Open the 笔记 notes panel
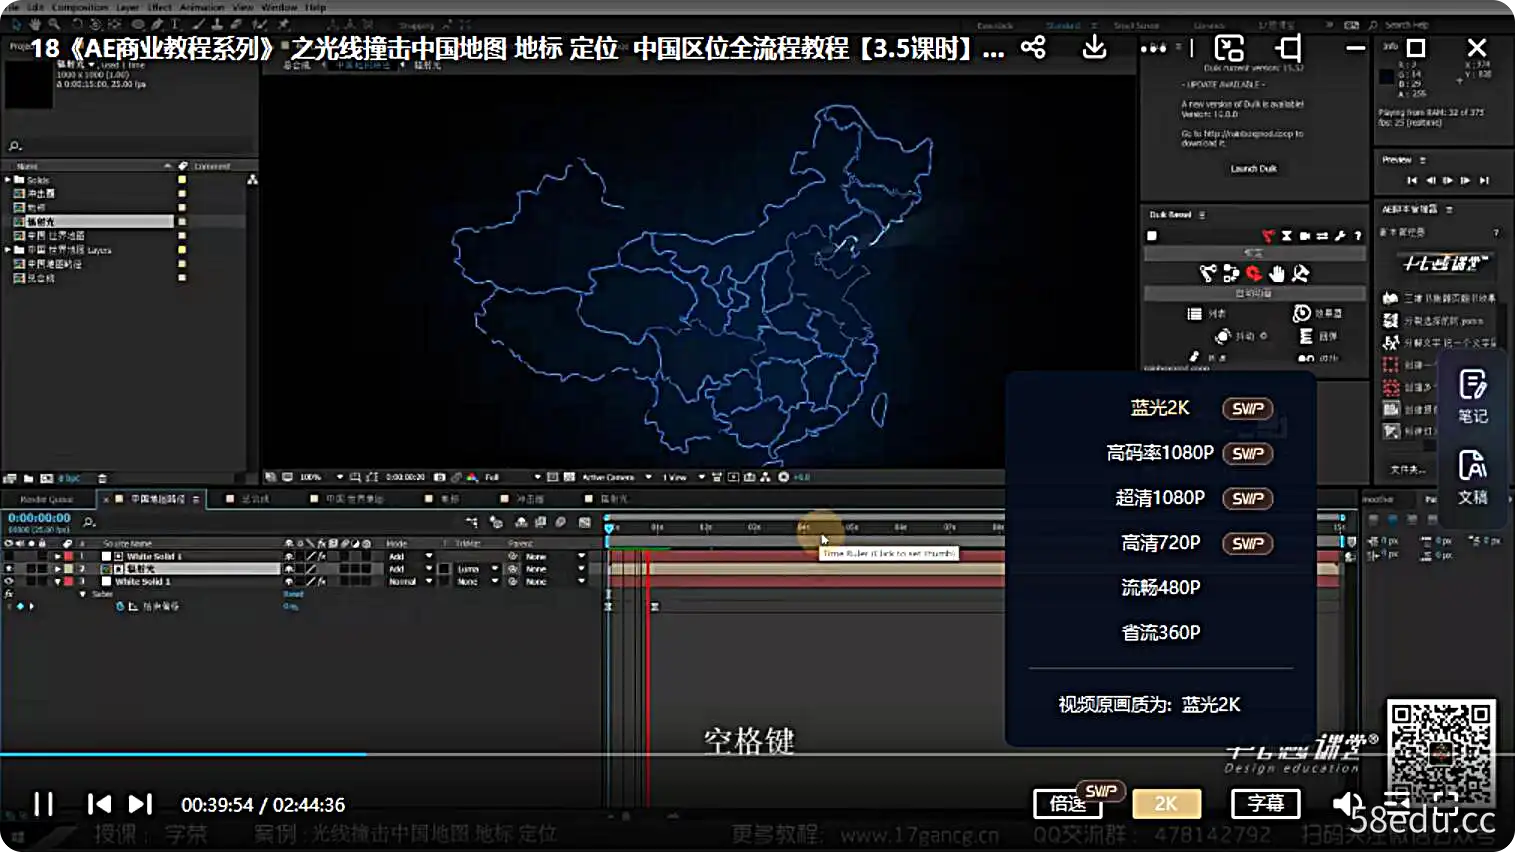1515x852 pixels. tap(1472, 397)
